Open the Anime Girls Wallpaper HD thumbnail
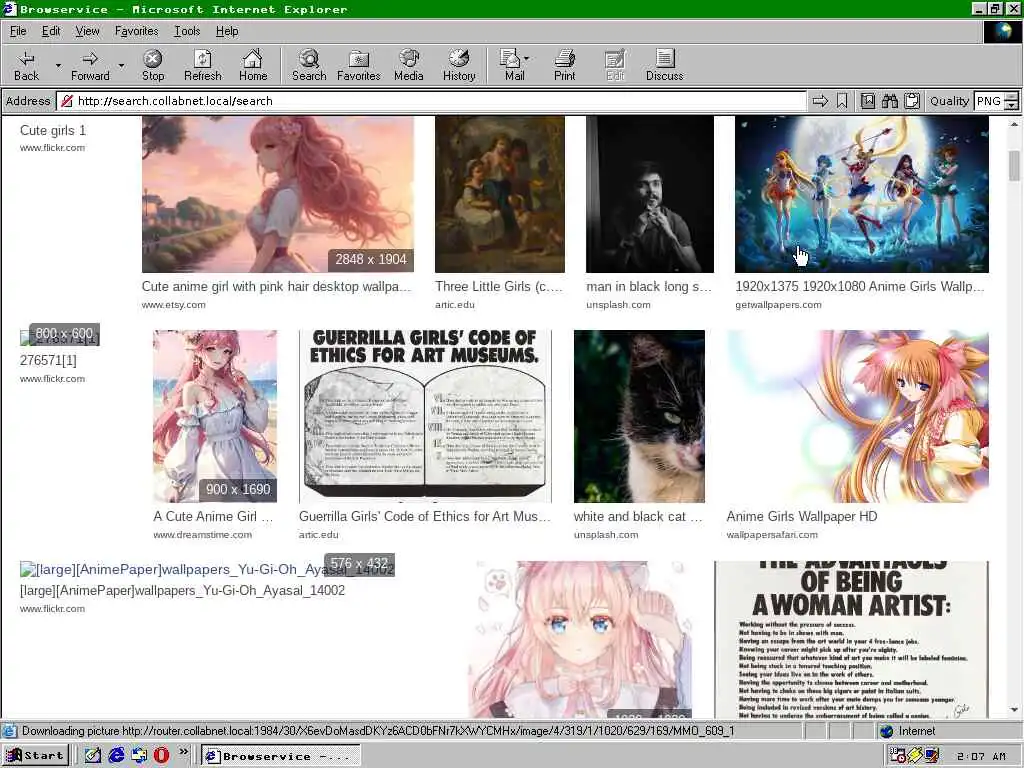Viewport: 1024px width, 768px height. coord(857,416)
